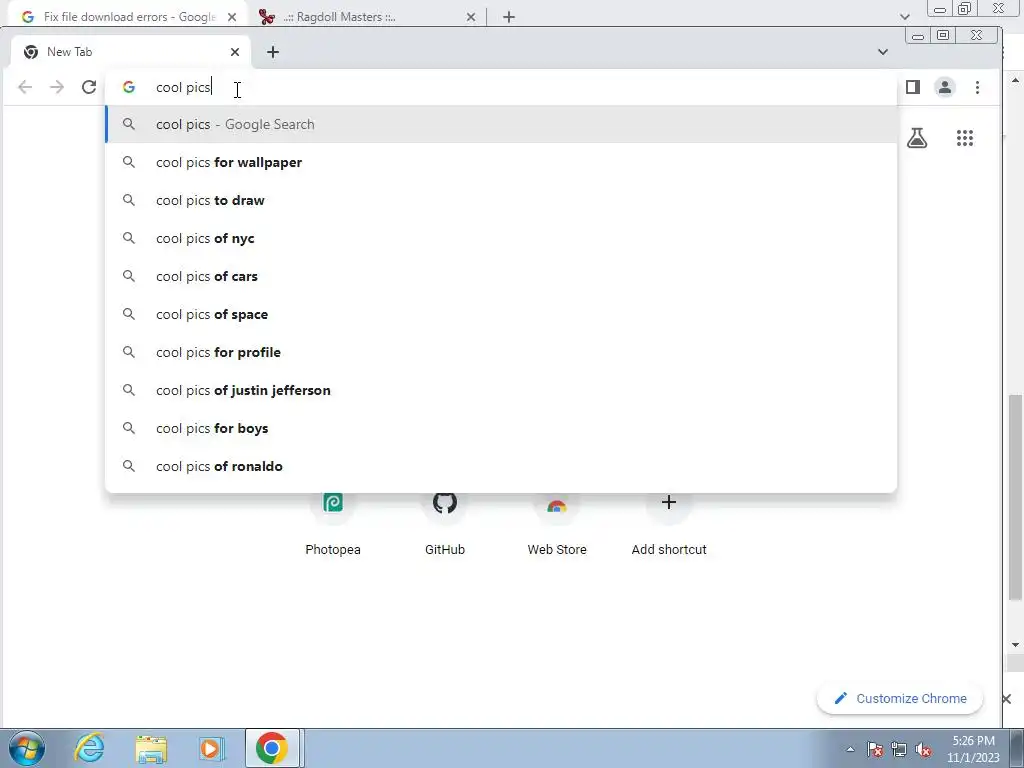Open the Windows Start menu
The image size is (1024, 768).
(x=27, y=748)
